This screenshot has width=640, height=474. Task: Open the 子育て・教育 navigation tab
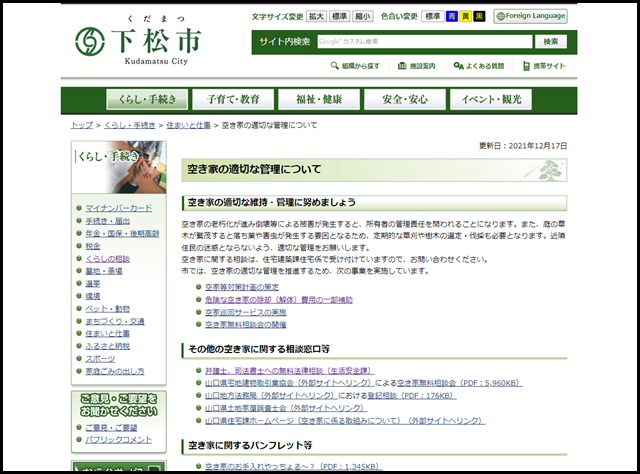point(233,100)
